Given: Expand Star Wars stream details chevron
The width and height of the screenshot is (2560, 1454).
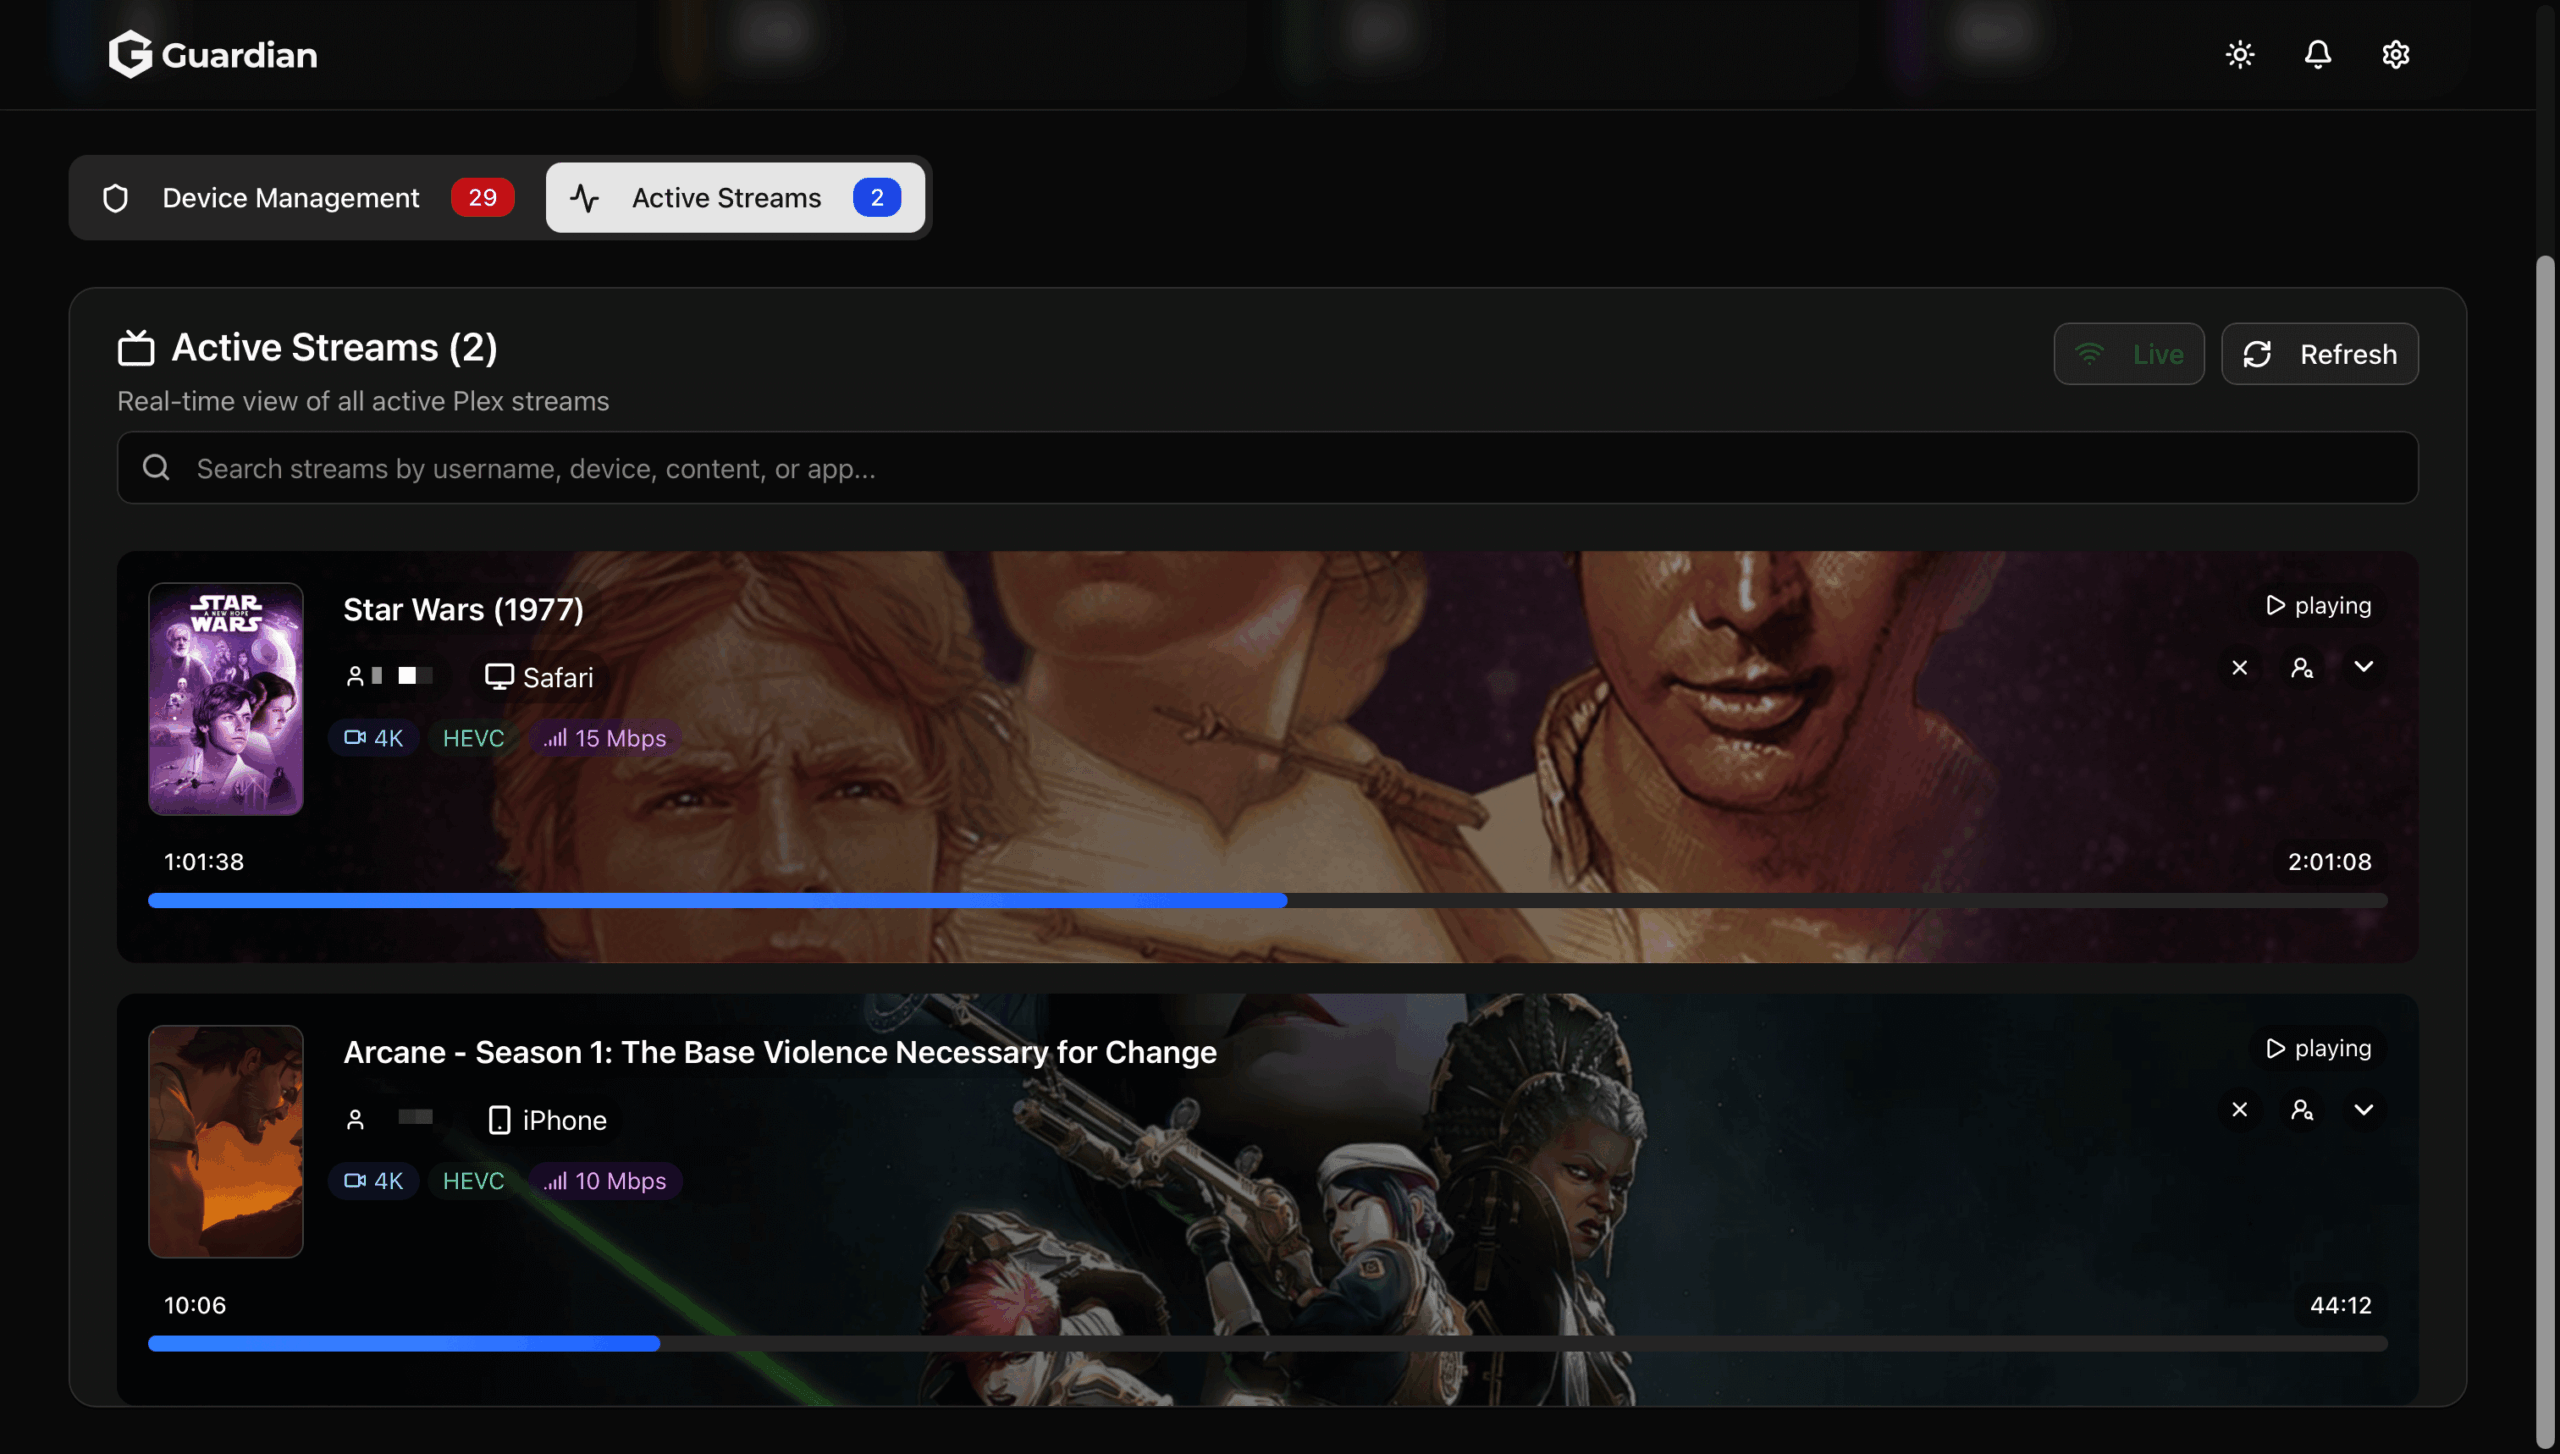Looking at the screenshot, I should point(2364,667).
